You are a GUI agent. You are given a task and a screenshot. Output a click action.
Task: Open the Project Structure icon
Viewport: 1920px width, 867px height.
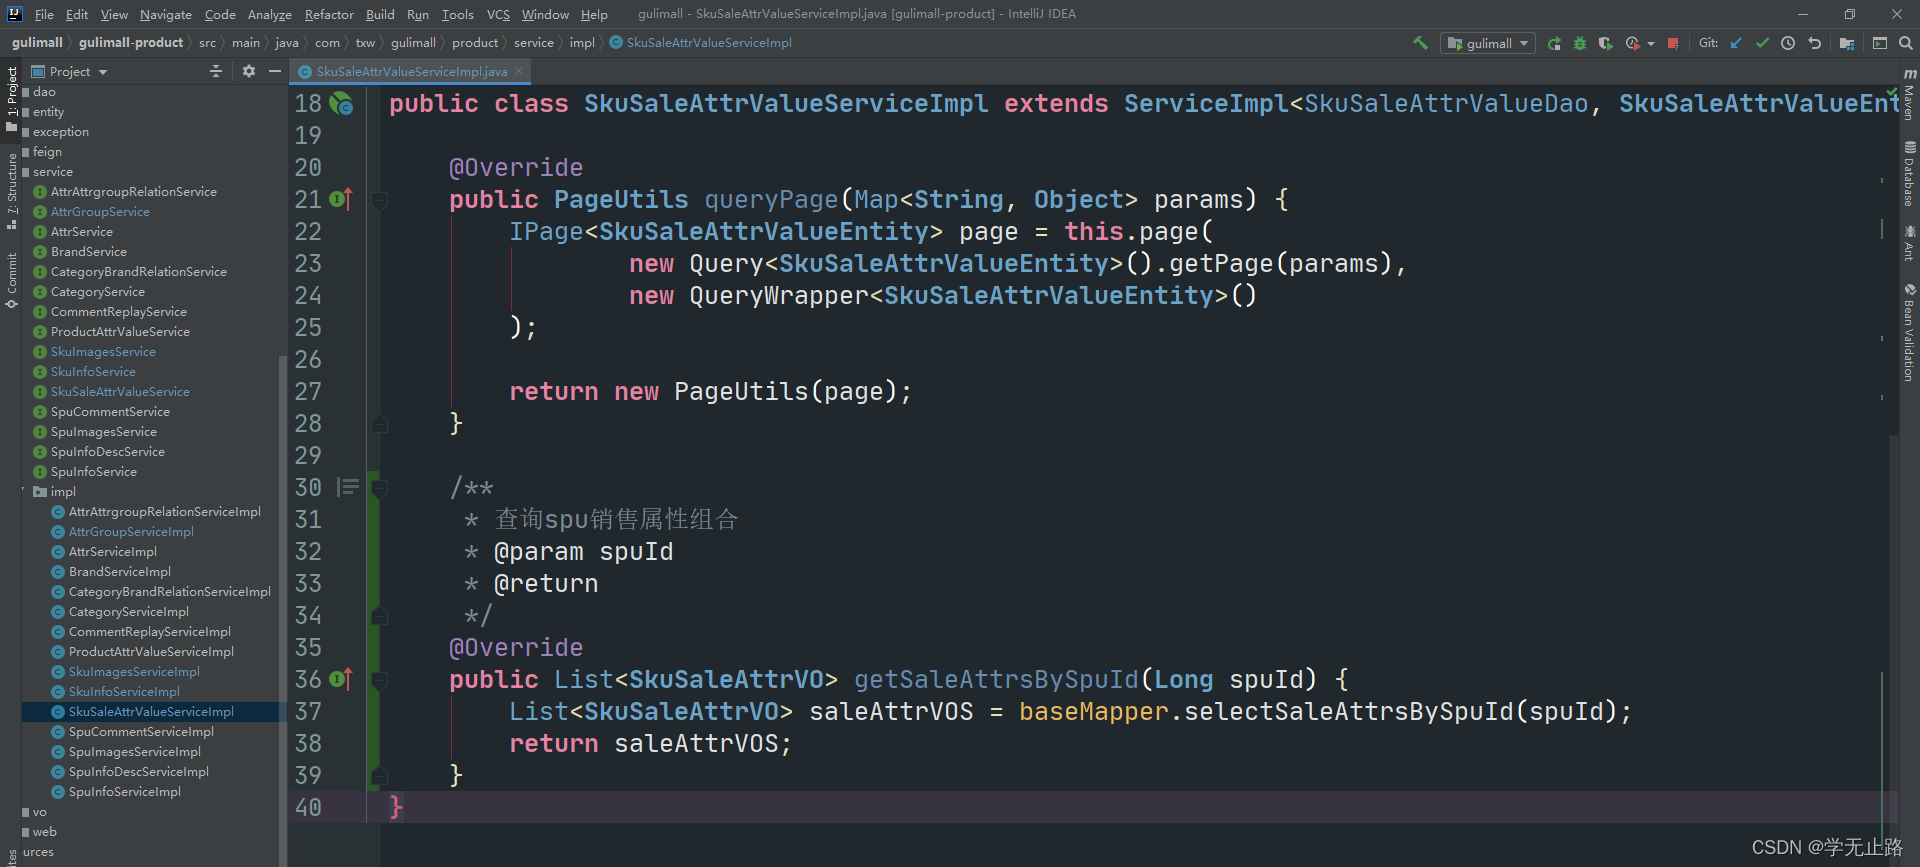click(x=1846, y=43)
